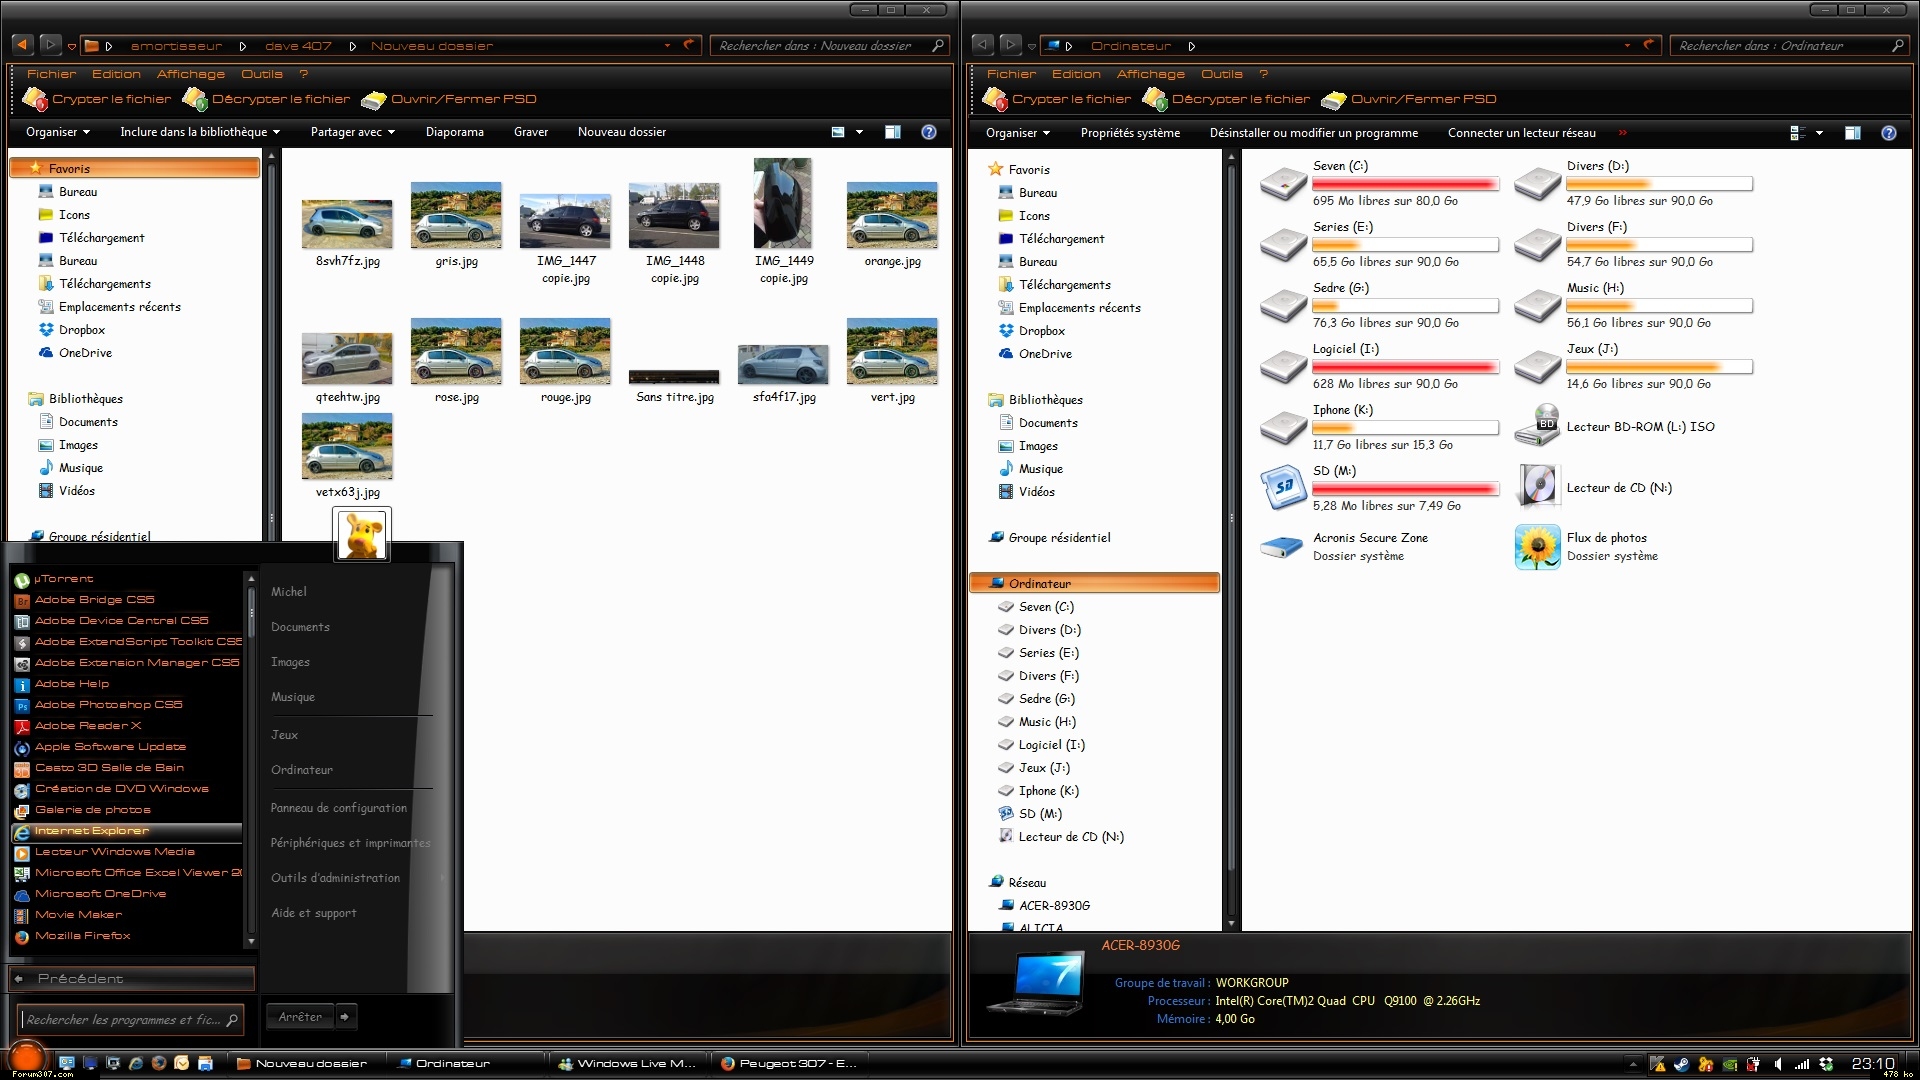Viewport: 1920px width, 1080px height.
Task: Open Acronis Secure Zone icon
Action: [x=1283, y=547]
